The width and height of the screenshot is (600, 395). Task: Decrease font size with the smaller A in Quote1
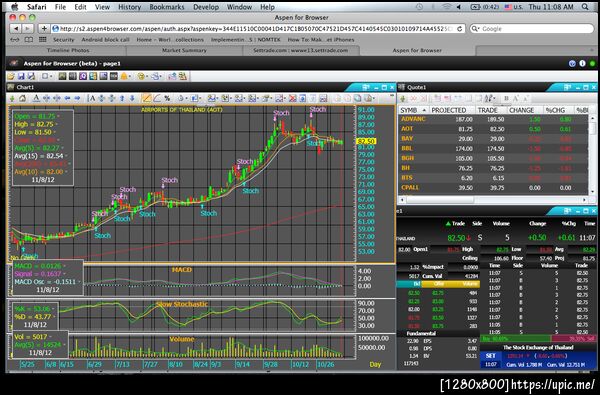point(526,99)
